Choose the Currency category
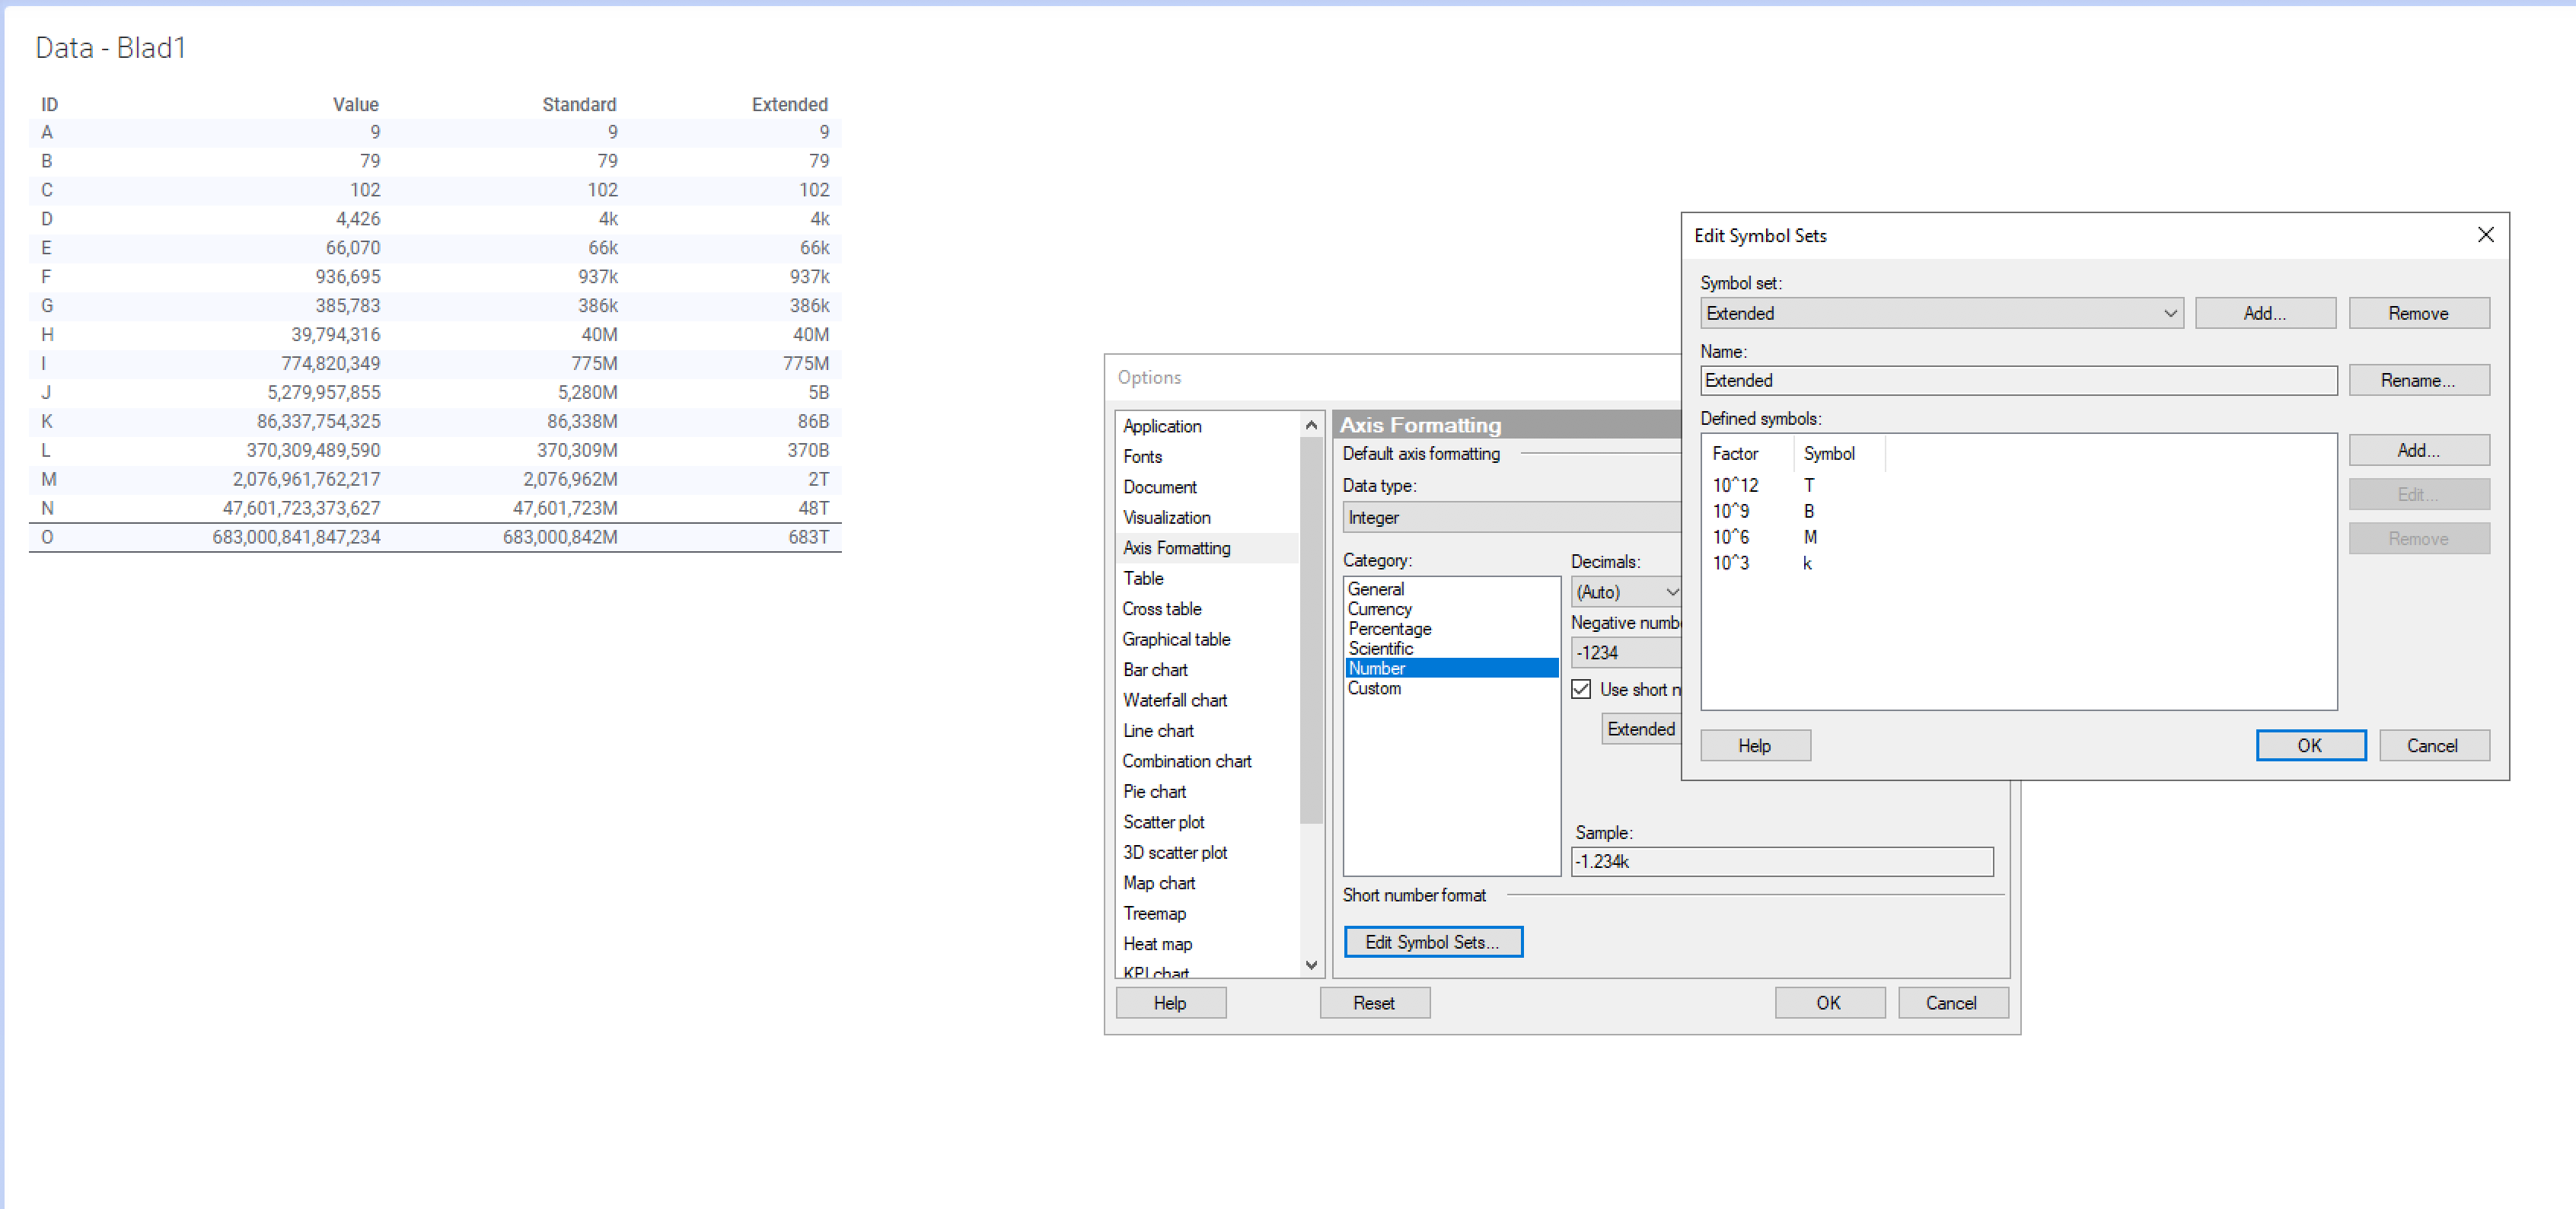2576x1209 pixels. tap(1379, 609)
